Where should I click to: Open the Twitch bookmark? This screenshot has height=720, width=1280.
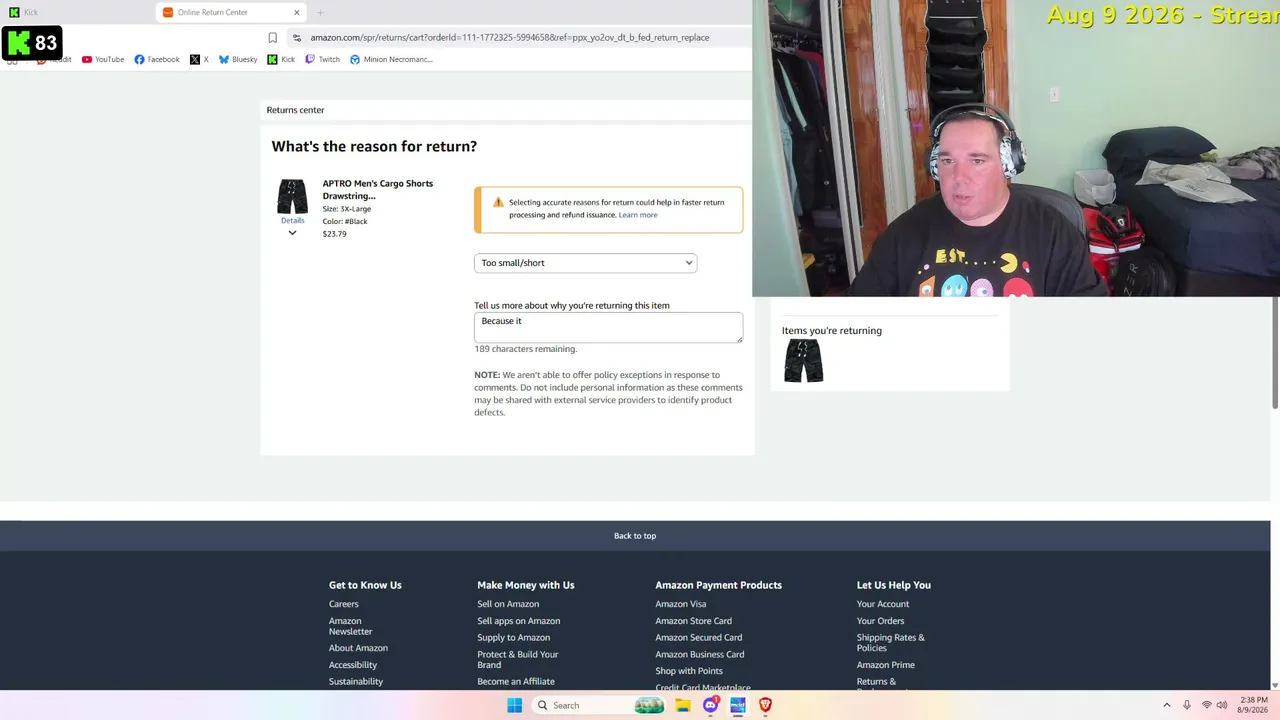coord(322,59)
